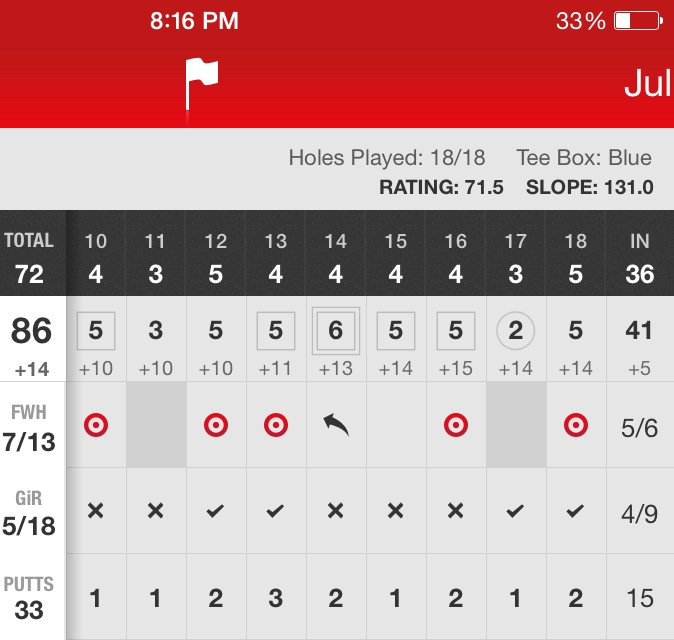This screenshot has height=640, width=674.
Task: Tap the white golf flag icon
Action: tap(200, 83)
